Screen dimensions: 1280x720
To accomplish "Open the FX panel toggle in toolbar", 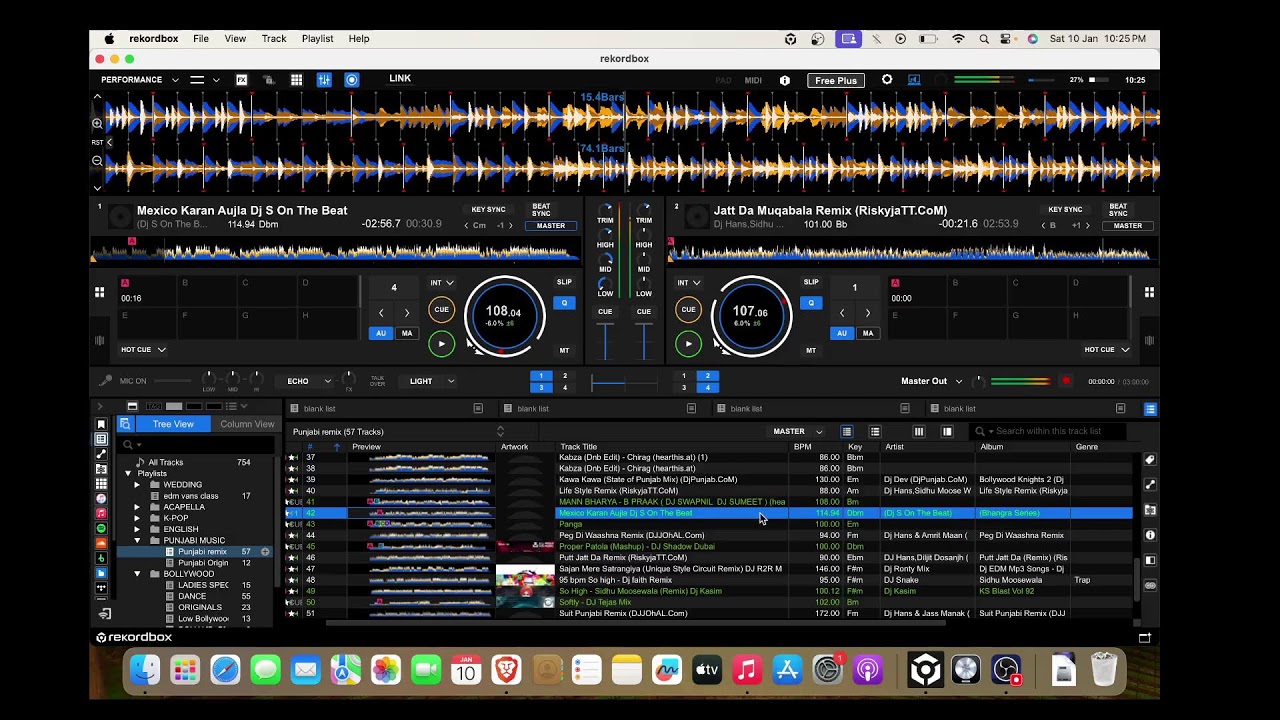I will [x=242, y=80].
